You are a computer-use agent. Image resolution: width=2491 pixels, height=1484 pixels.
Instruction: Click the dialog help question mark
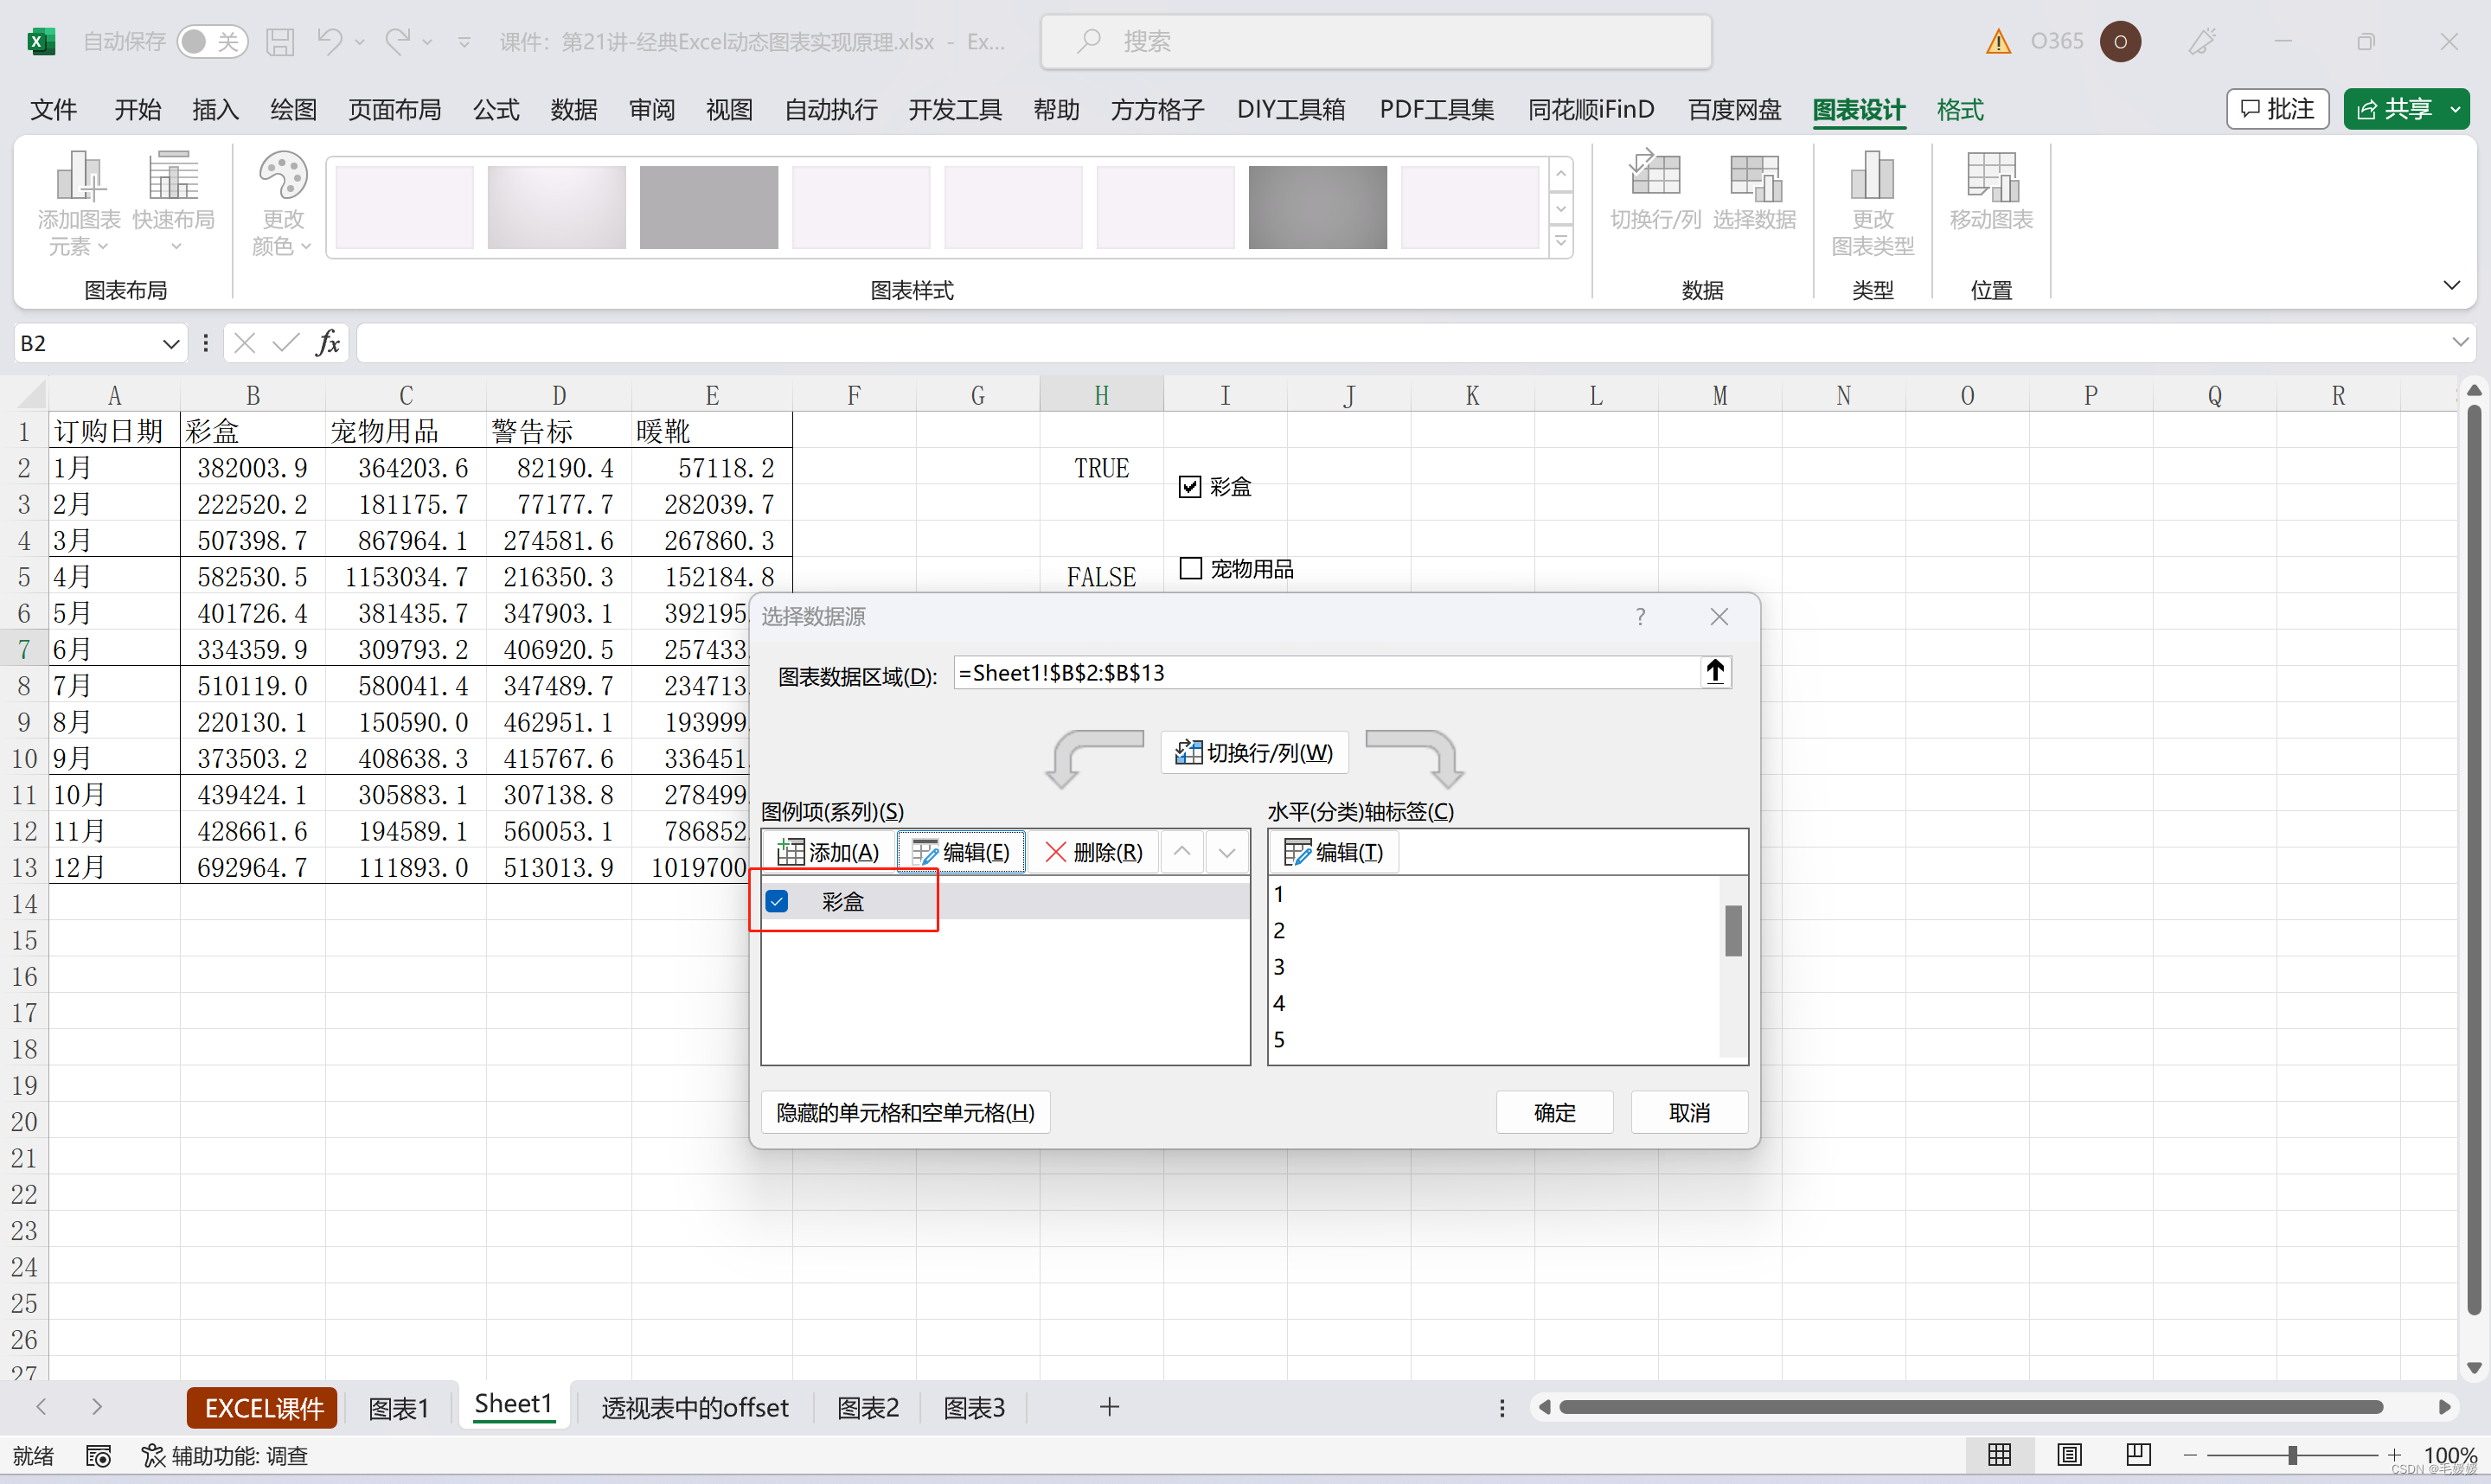(1640, 616)
